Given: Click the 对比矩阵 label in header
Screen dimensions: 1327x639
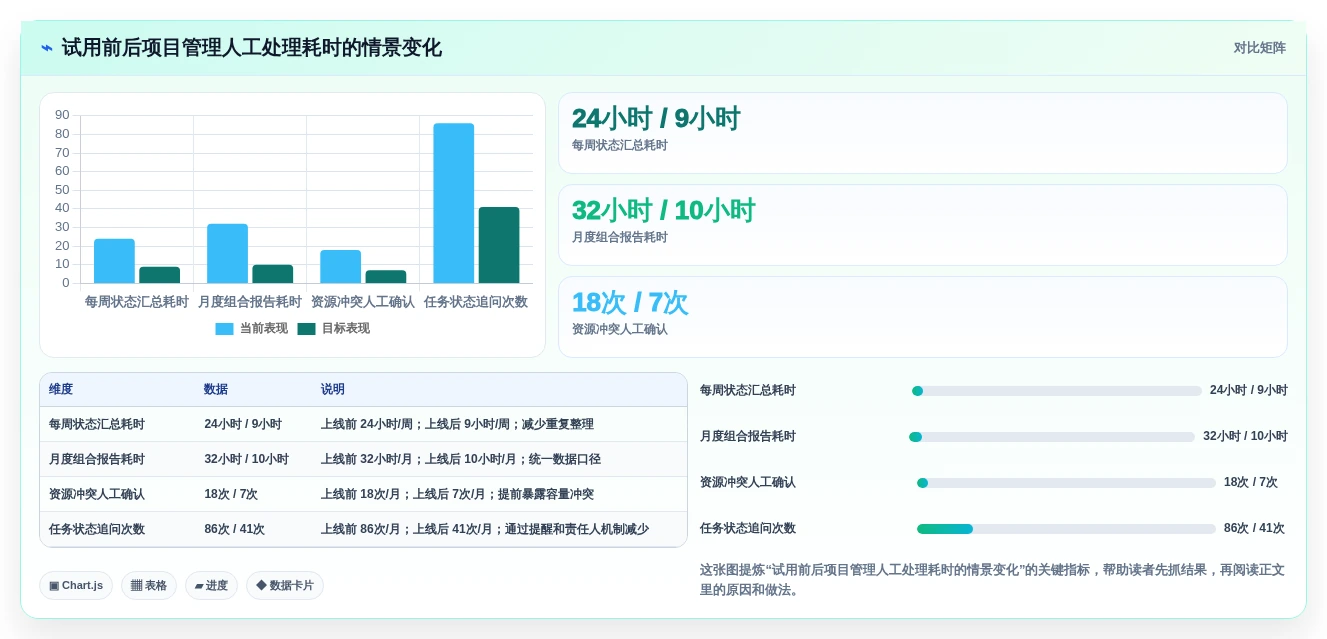Looking at the screenshot, I should click(x=1259, y=48).
